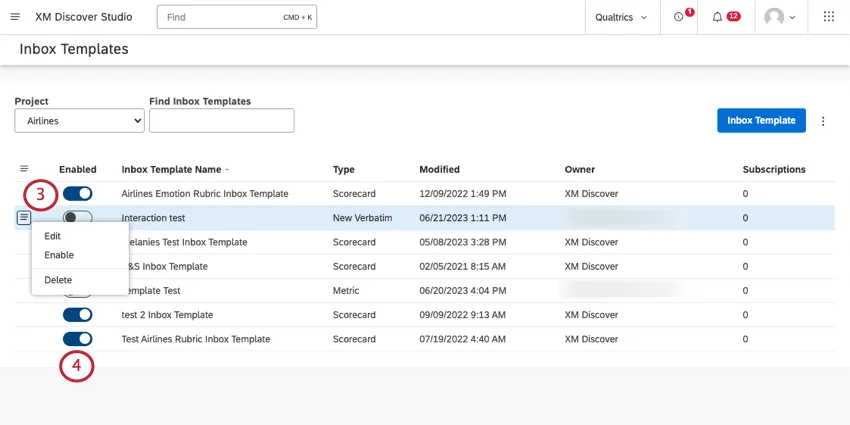850x425 pixels.
Task: Click the clock alerts icon
Action: click(x=680, y=17)
